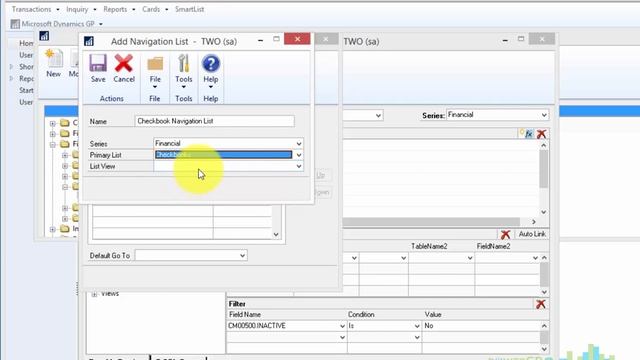640x360 pixels.
Task: Expand the Views tree node
Action: pyautogui.click(x=94, y=294)
